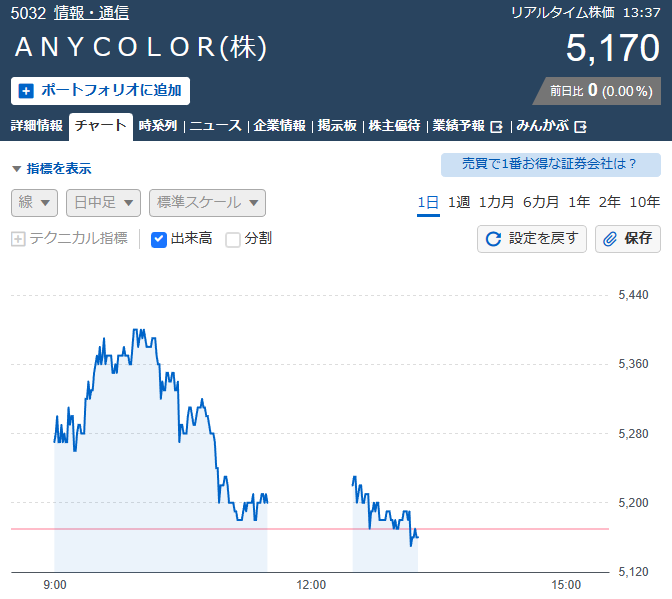Image resolution: width=672 pixels, height=599 pixels.
Task: Open the 売買で1番お得な証券会社は？ banner
Action: (x=551, y=165)
